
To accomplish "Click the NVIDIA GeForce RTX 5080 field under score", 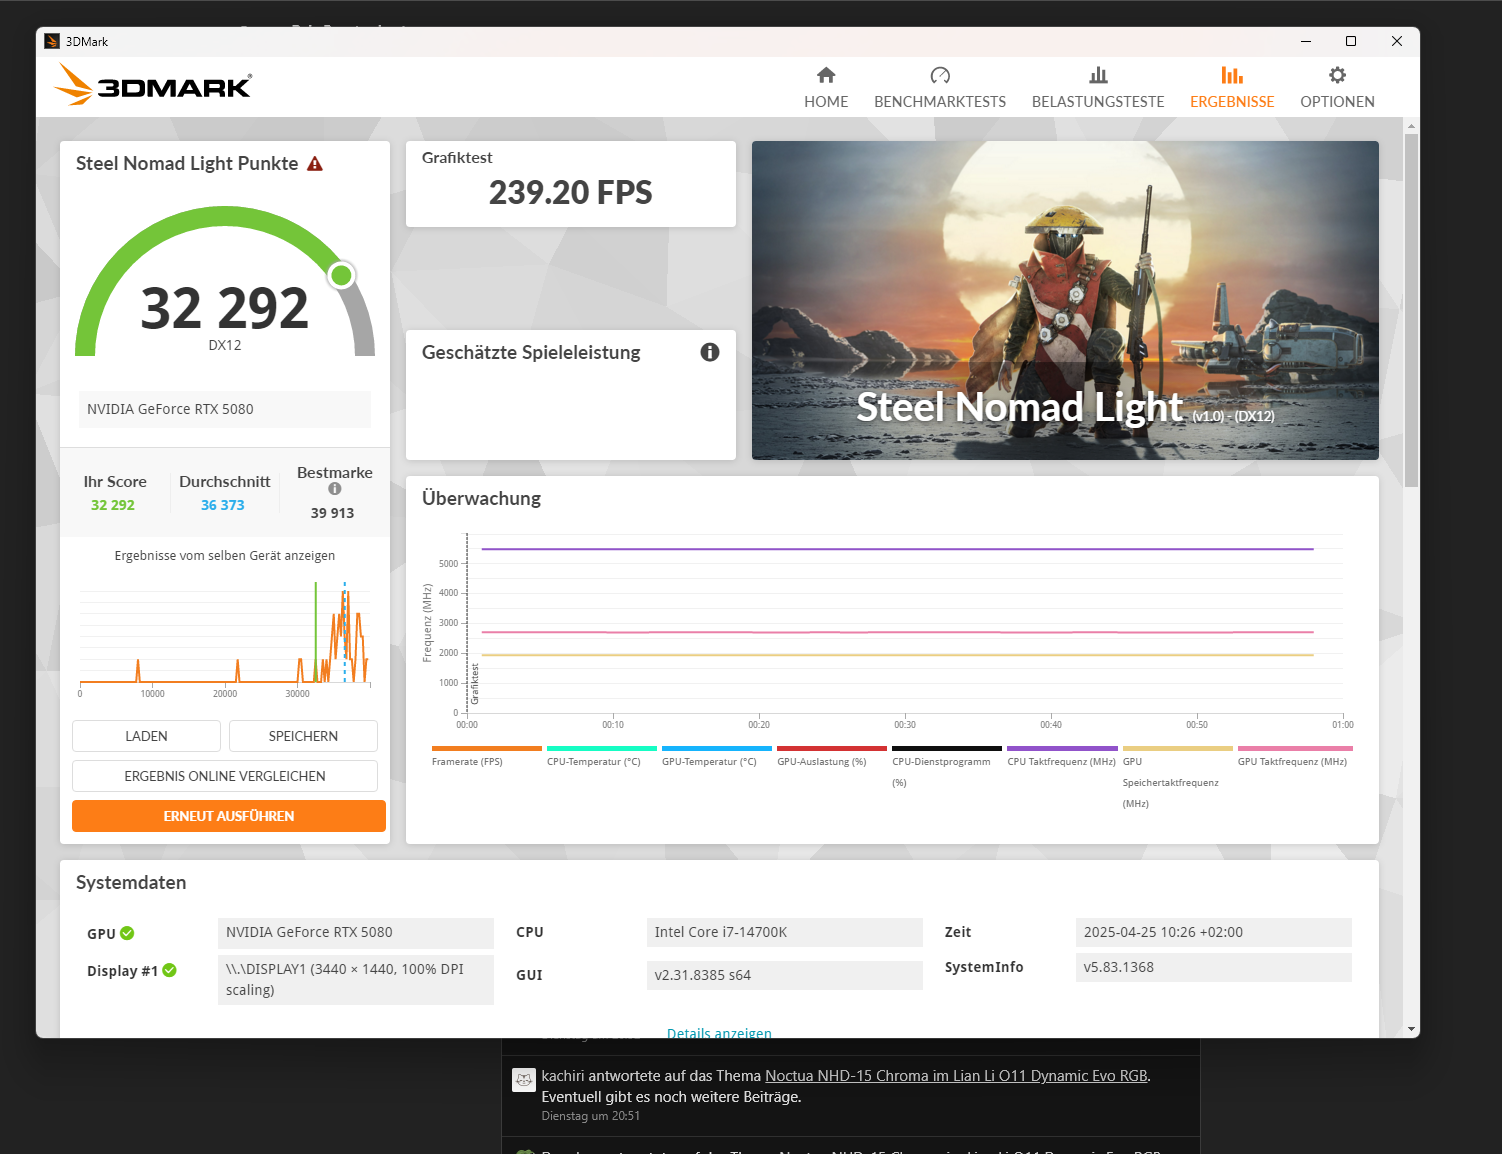I will 224,409.
